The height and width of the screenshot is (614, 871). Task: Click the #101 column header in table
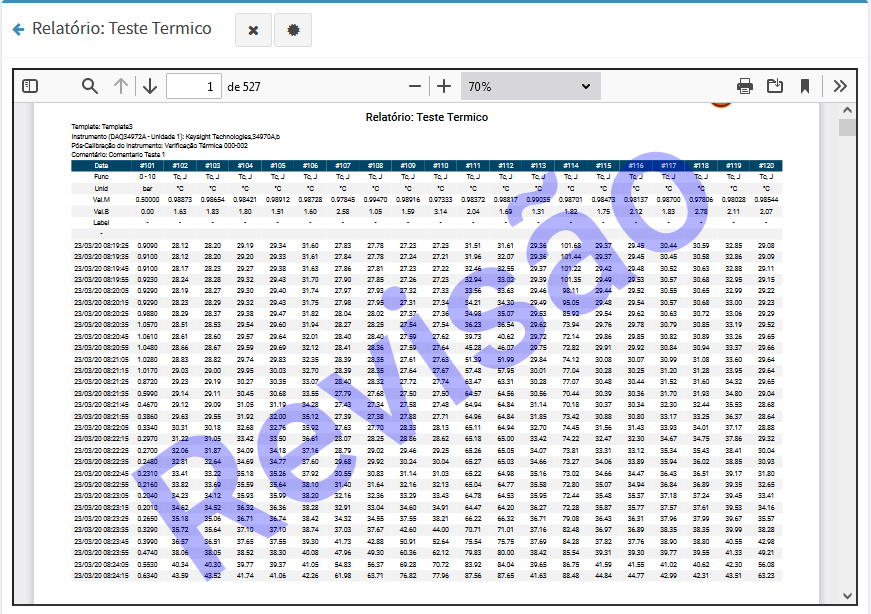pyautogui.click(x=147, y=165)
